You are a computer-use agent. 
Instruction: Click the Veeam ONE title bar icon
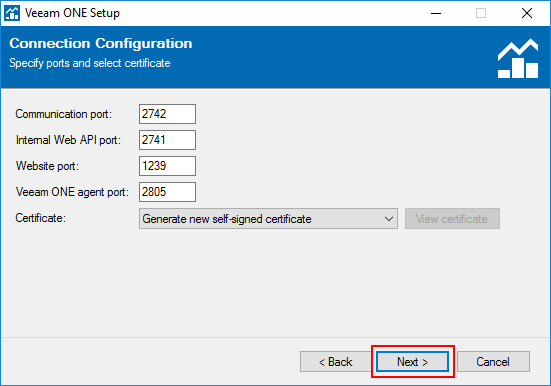[12, 13]
